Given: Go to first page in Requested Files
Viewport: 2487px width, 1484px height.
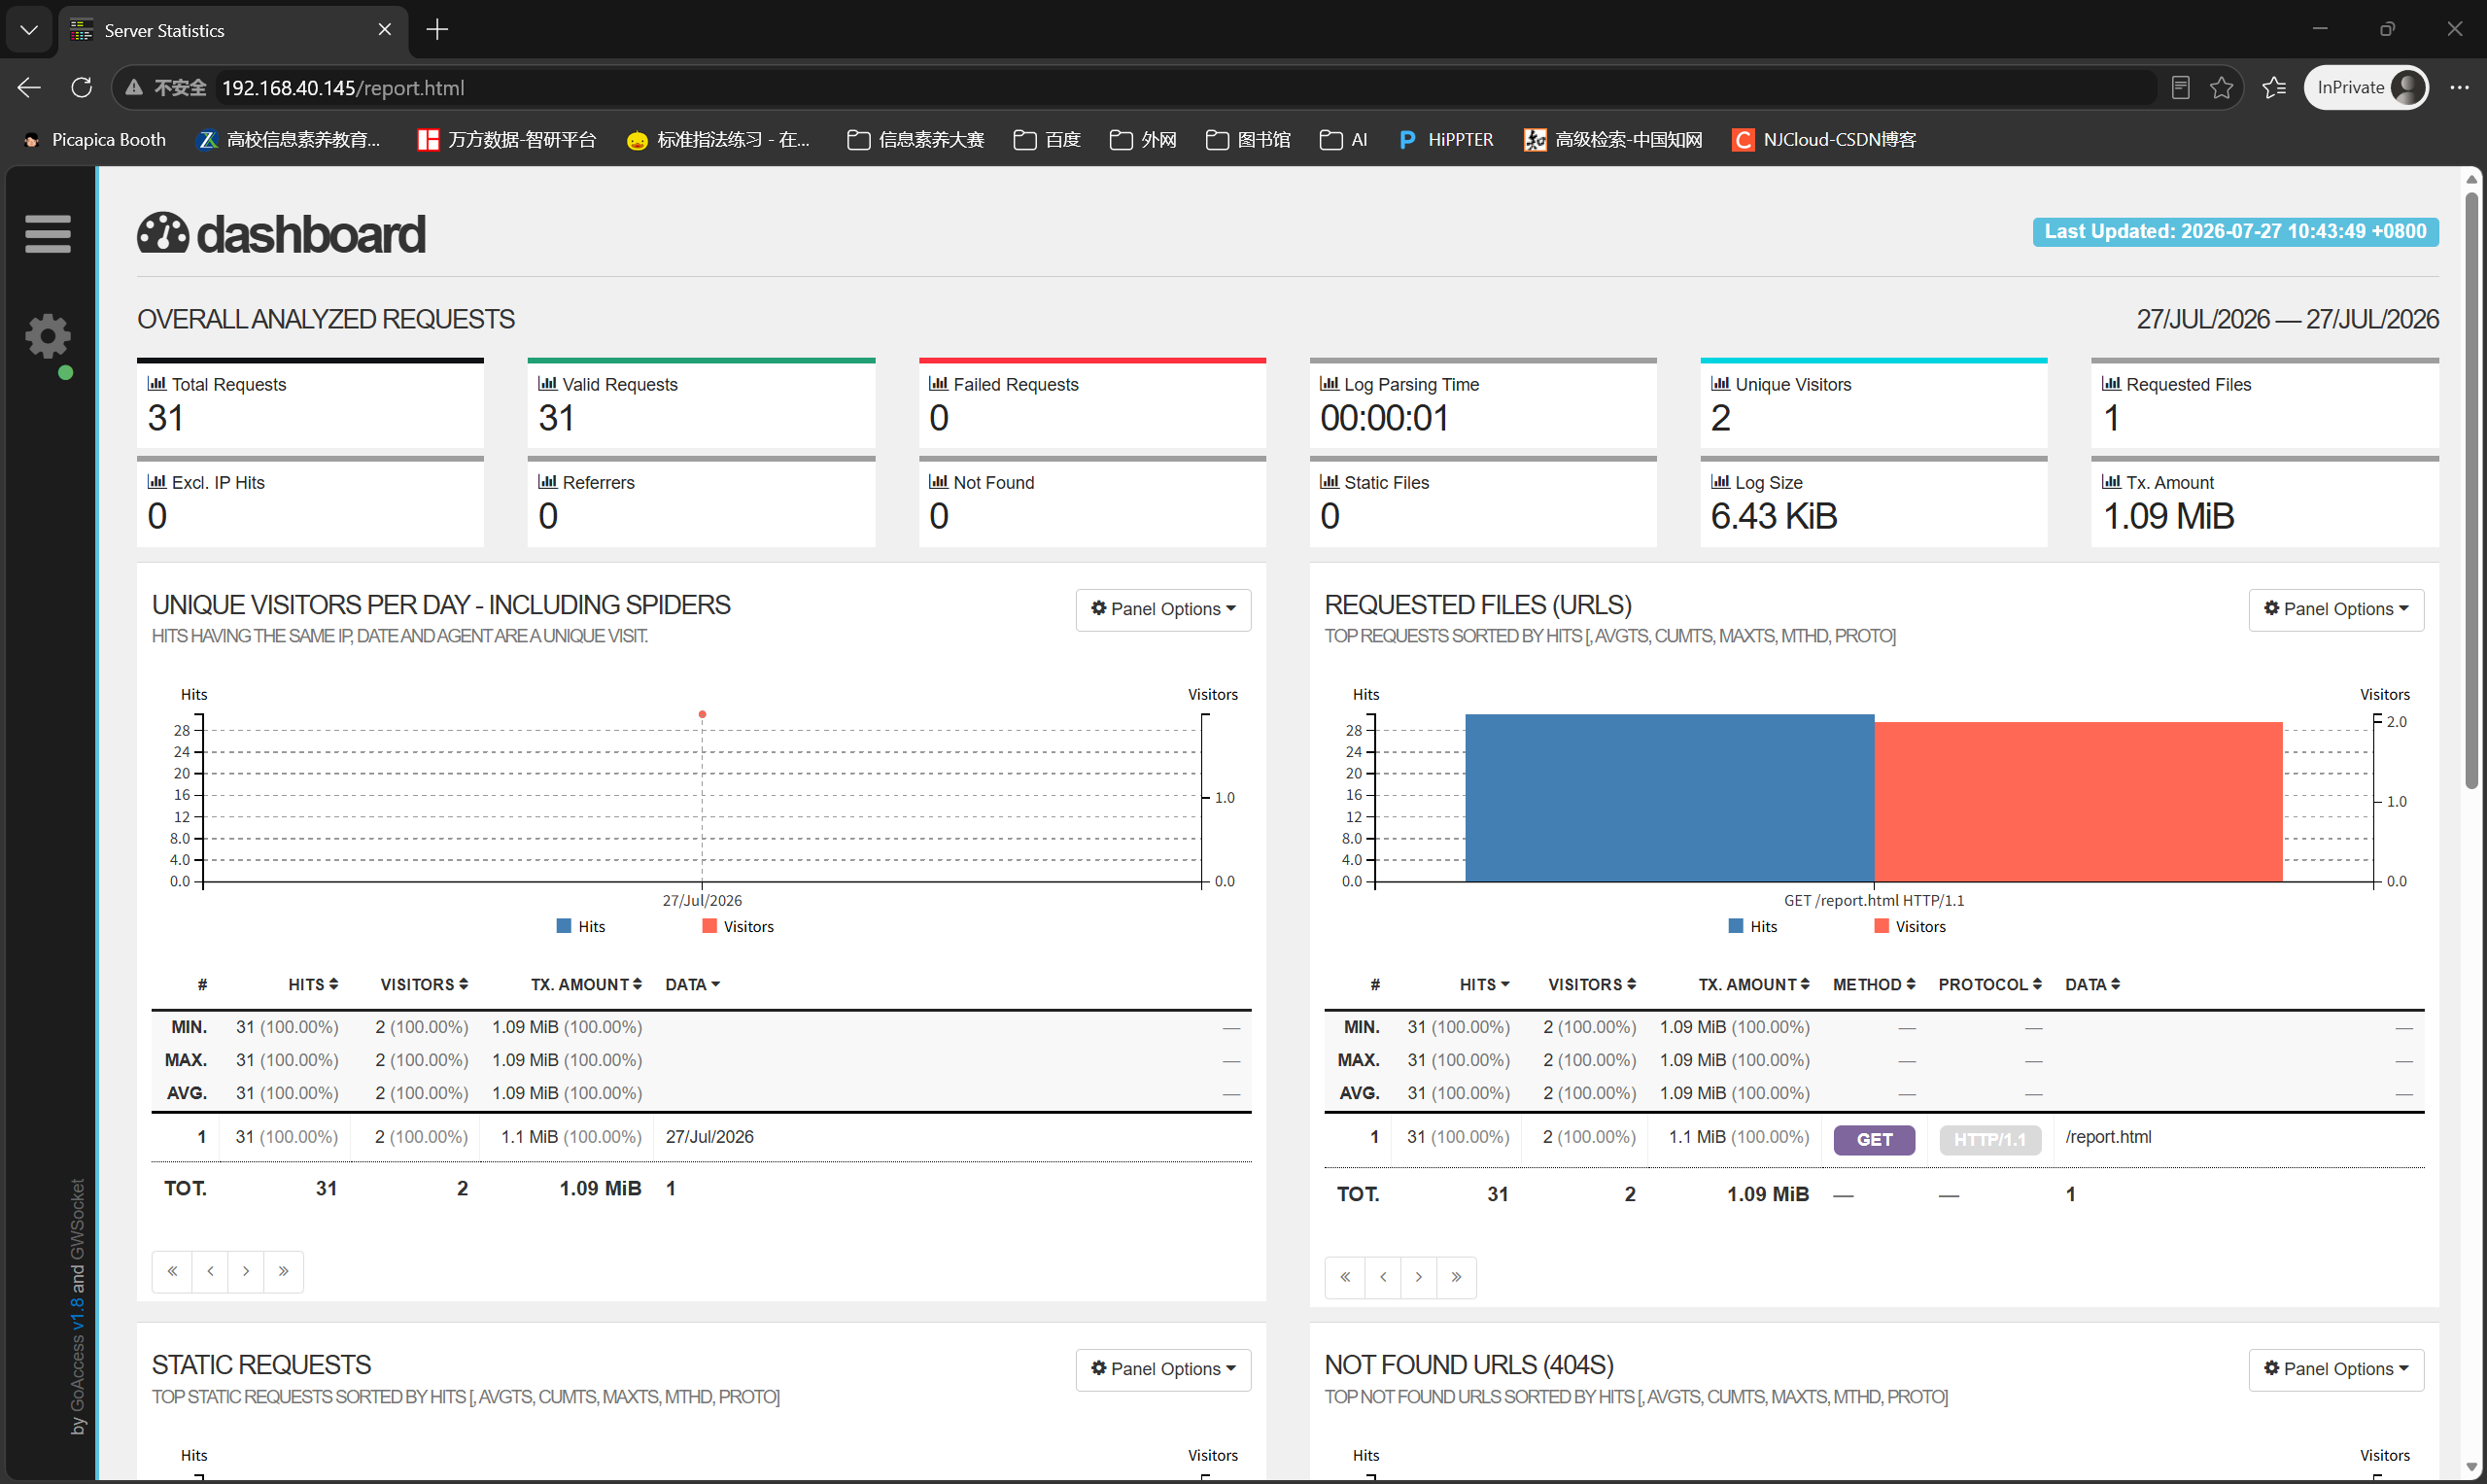Looking at the screenshot, I should [1345, 1277].
